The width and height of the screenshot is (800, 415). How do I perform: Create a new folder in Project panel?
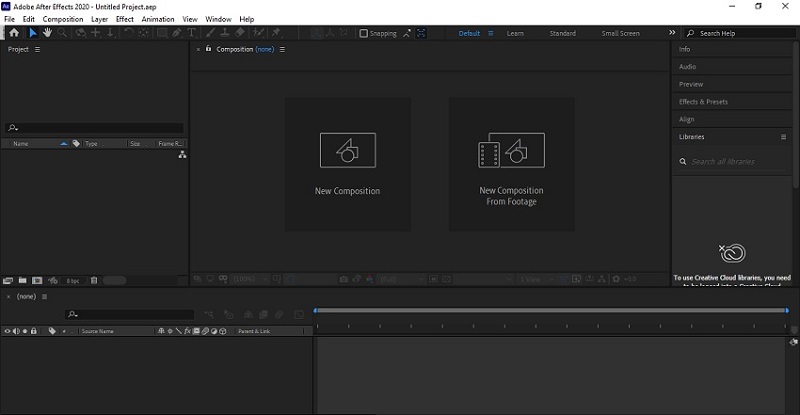coord(22,280)
